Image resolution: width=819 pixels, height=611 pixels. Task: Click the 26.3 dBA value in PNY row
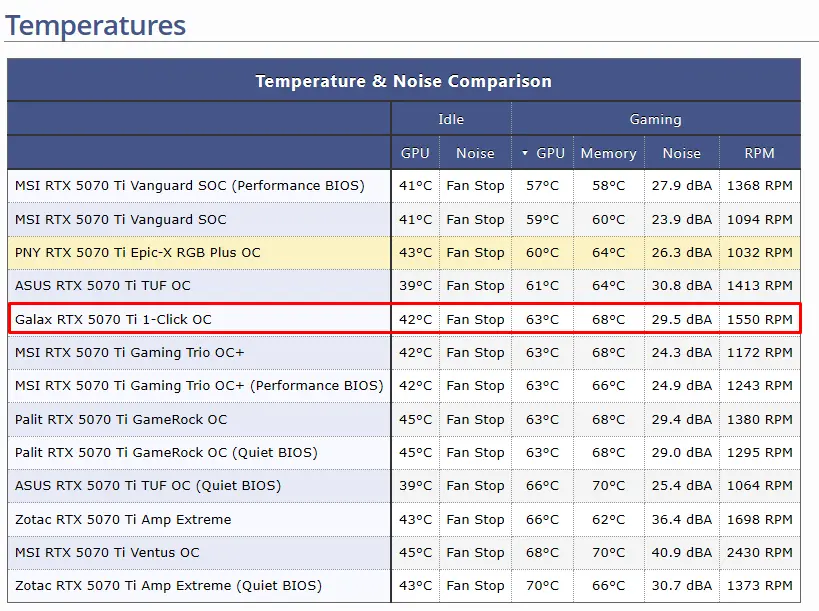682,252
